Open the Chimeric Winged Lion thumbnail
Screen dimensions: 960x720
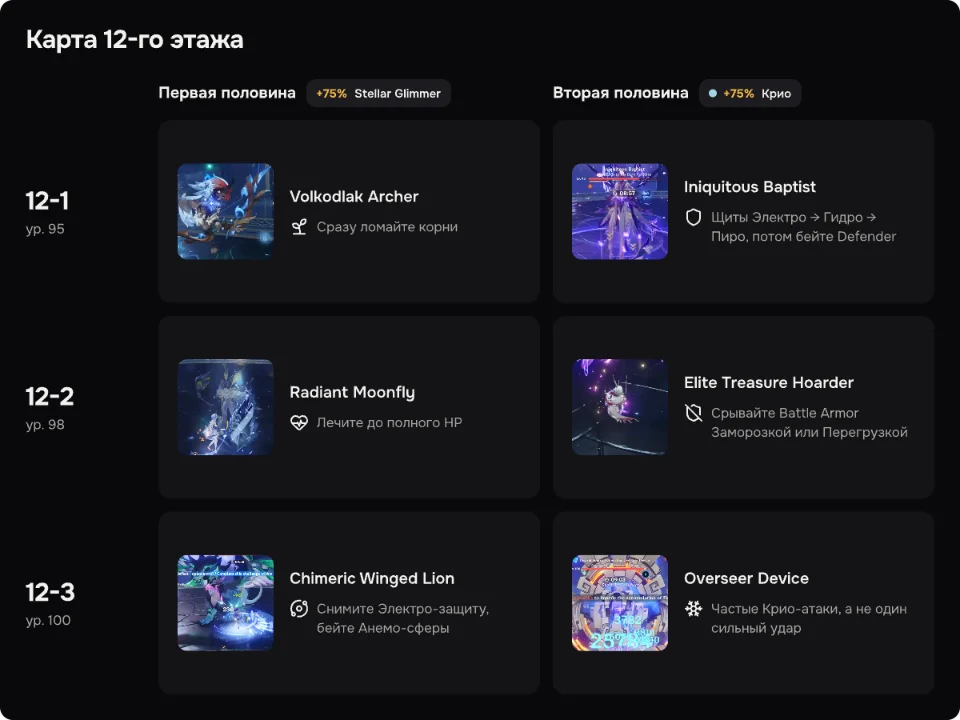point(225,603)
